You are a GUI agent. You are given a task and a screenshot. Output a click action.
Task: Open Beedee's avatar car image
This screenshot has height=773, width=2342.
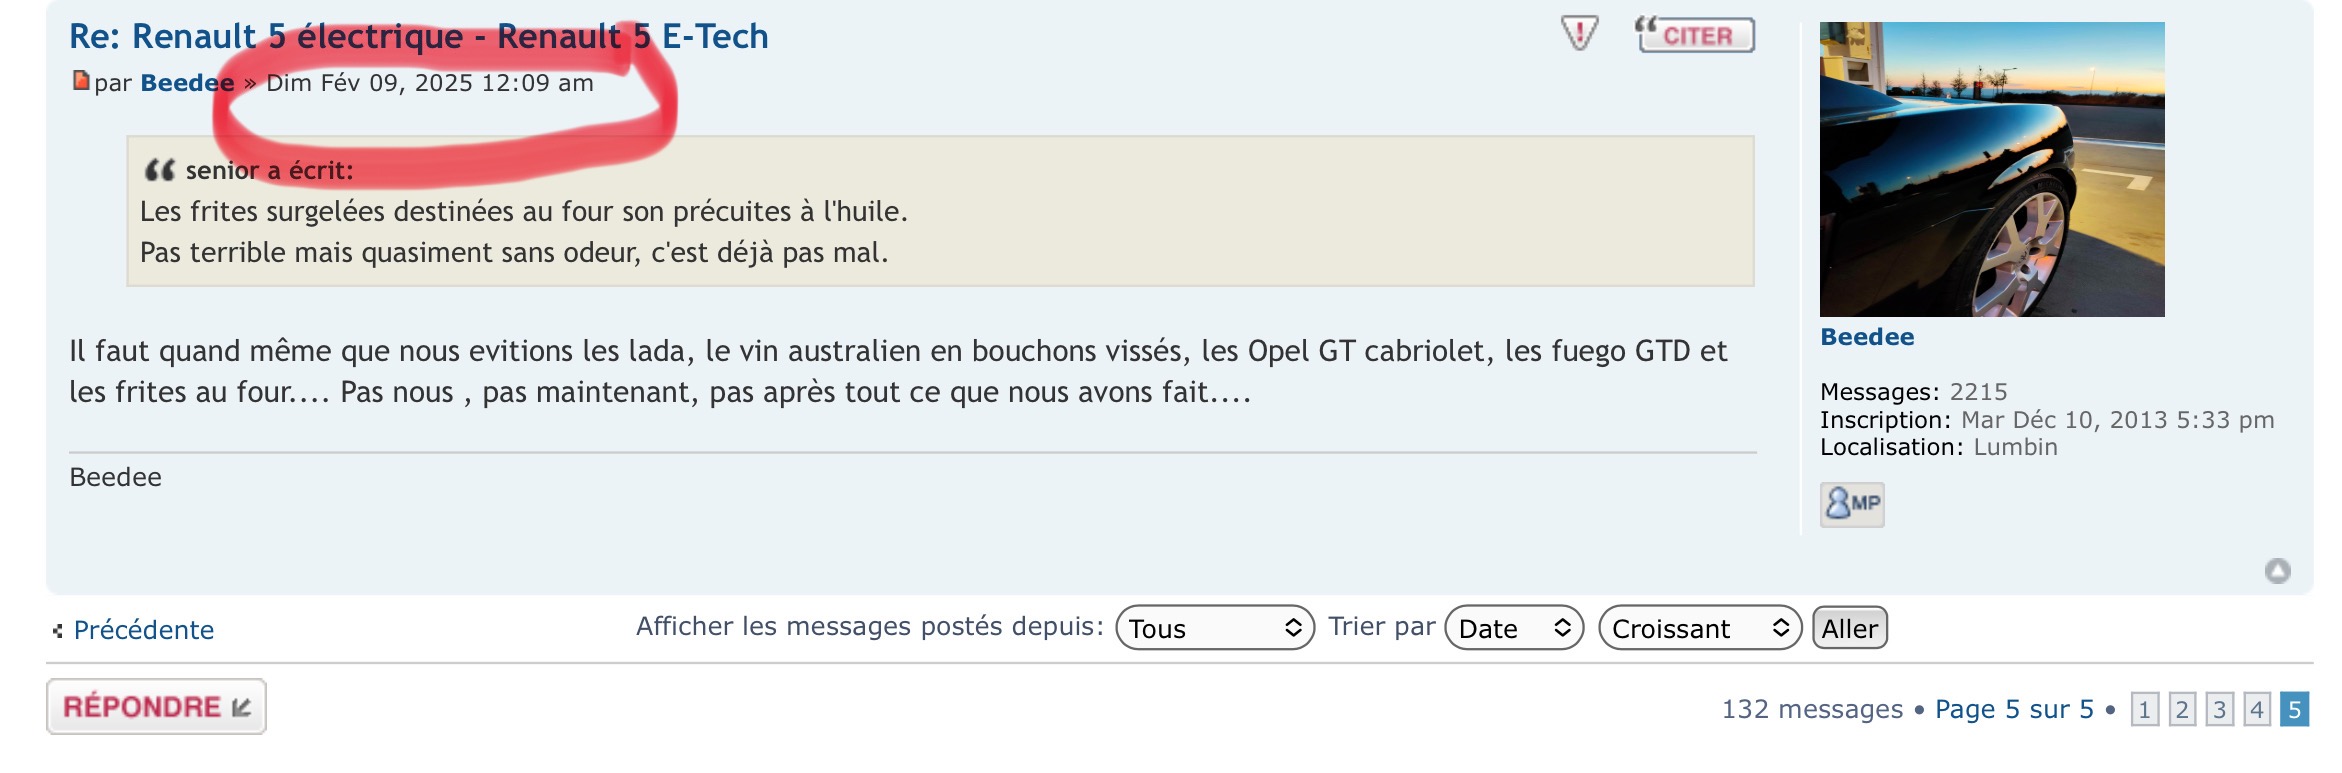click(1991, 169)
